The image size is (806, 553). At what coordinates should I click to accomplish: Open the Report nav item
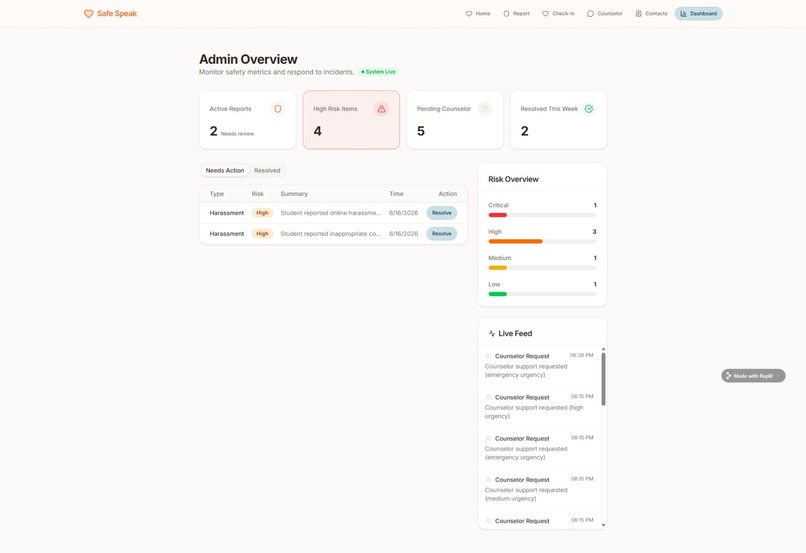(516, 14)
